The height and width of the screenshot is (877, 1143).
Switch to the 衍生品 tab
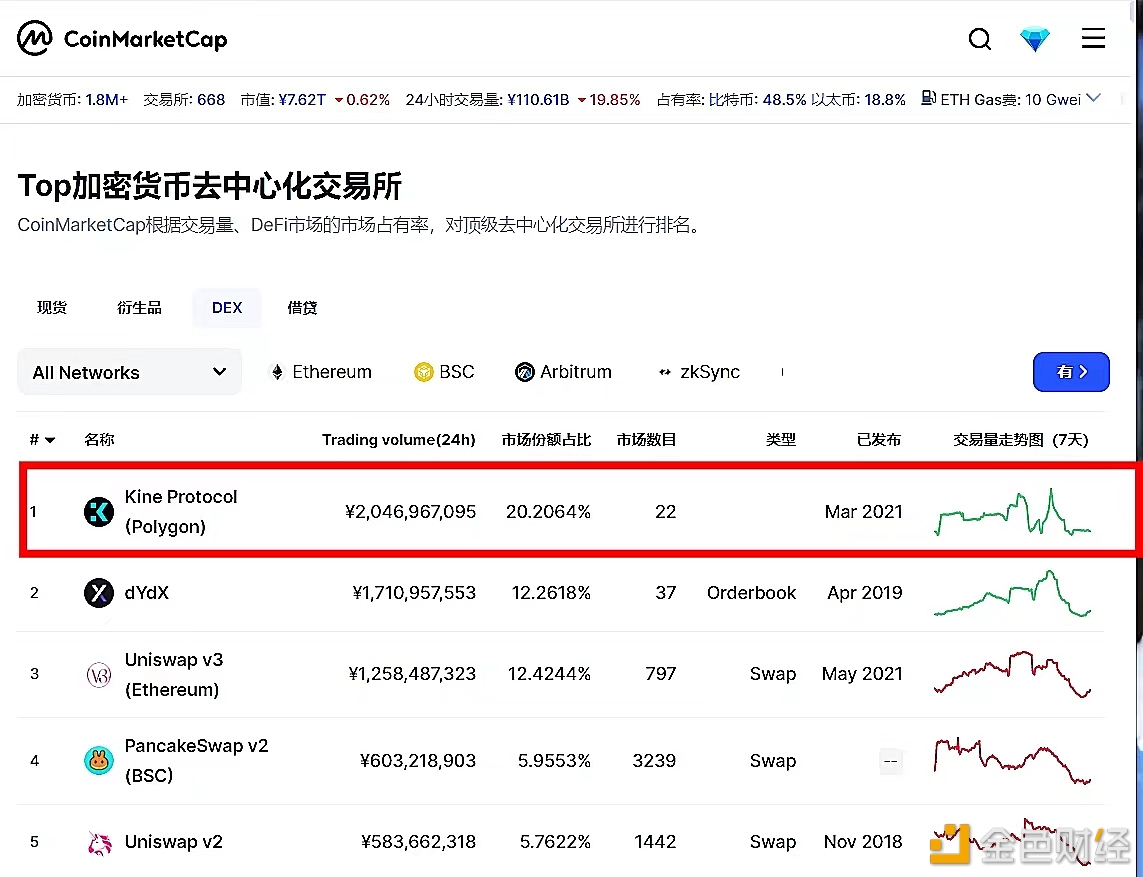point(139,308)
